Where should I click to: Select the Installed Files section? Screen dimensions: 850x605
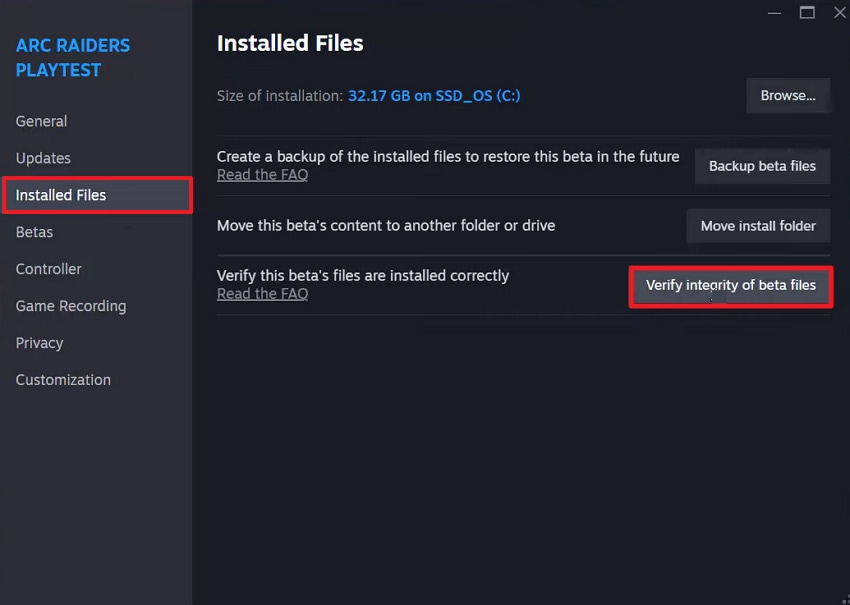60,195
